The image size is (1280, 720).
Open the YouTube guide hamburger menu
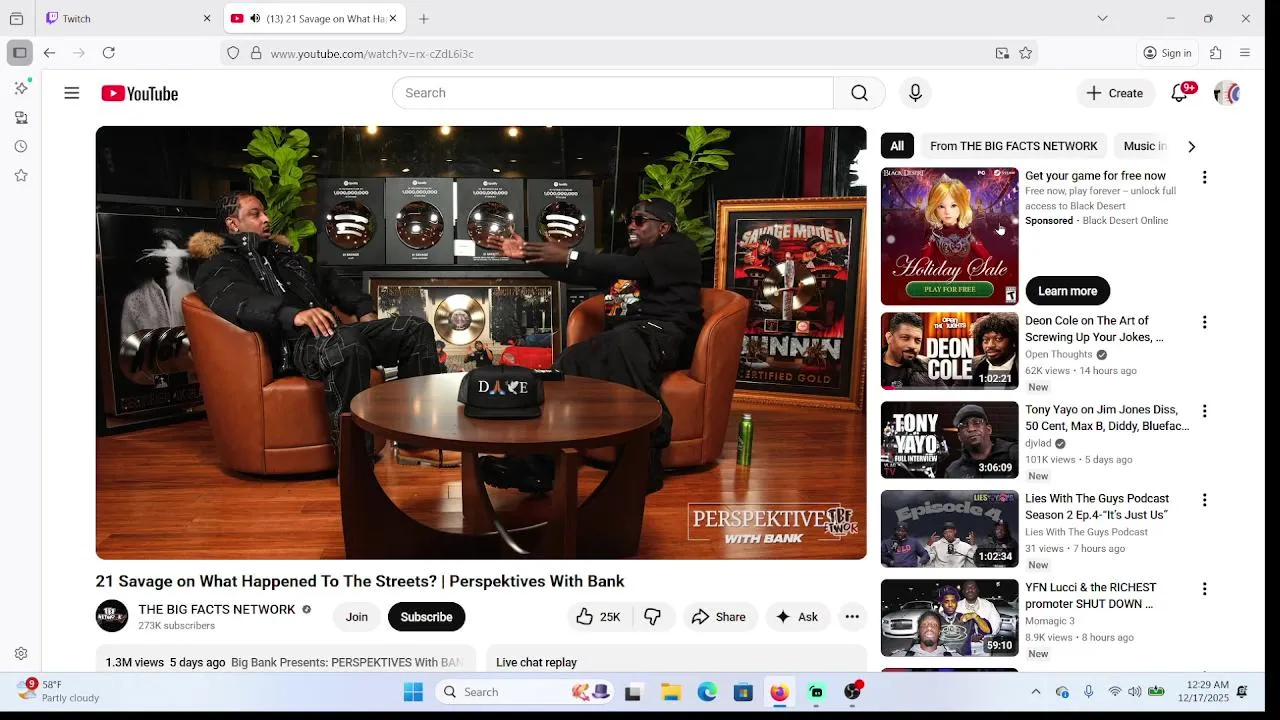(x=71, y=93)
